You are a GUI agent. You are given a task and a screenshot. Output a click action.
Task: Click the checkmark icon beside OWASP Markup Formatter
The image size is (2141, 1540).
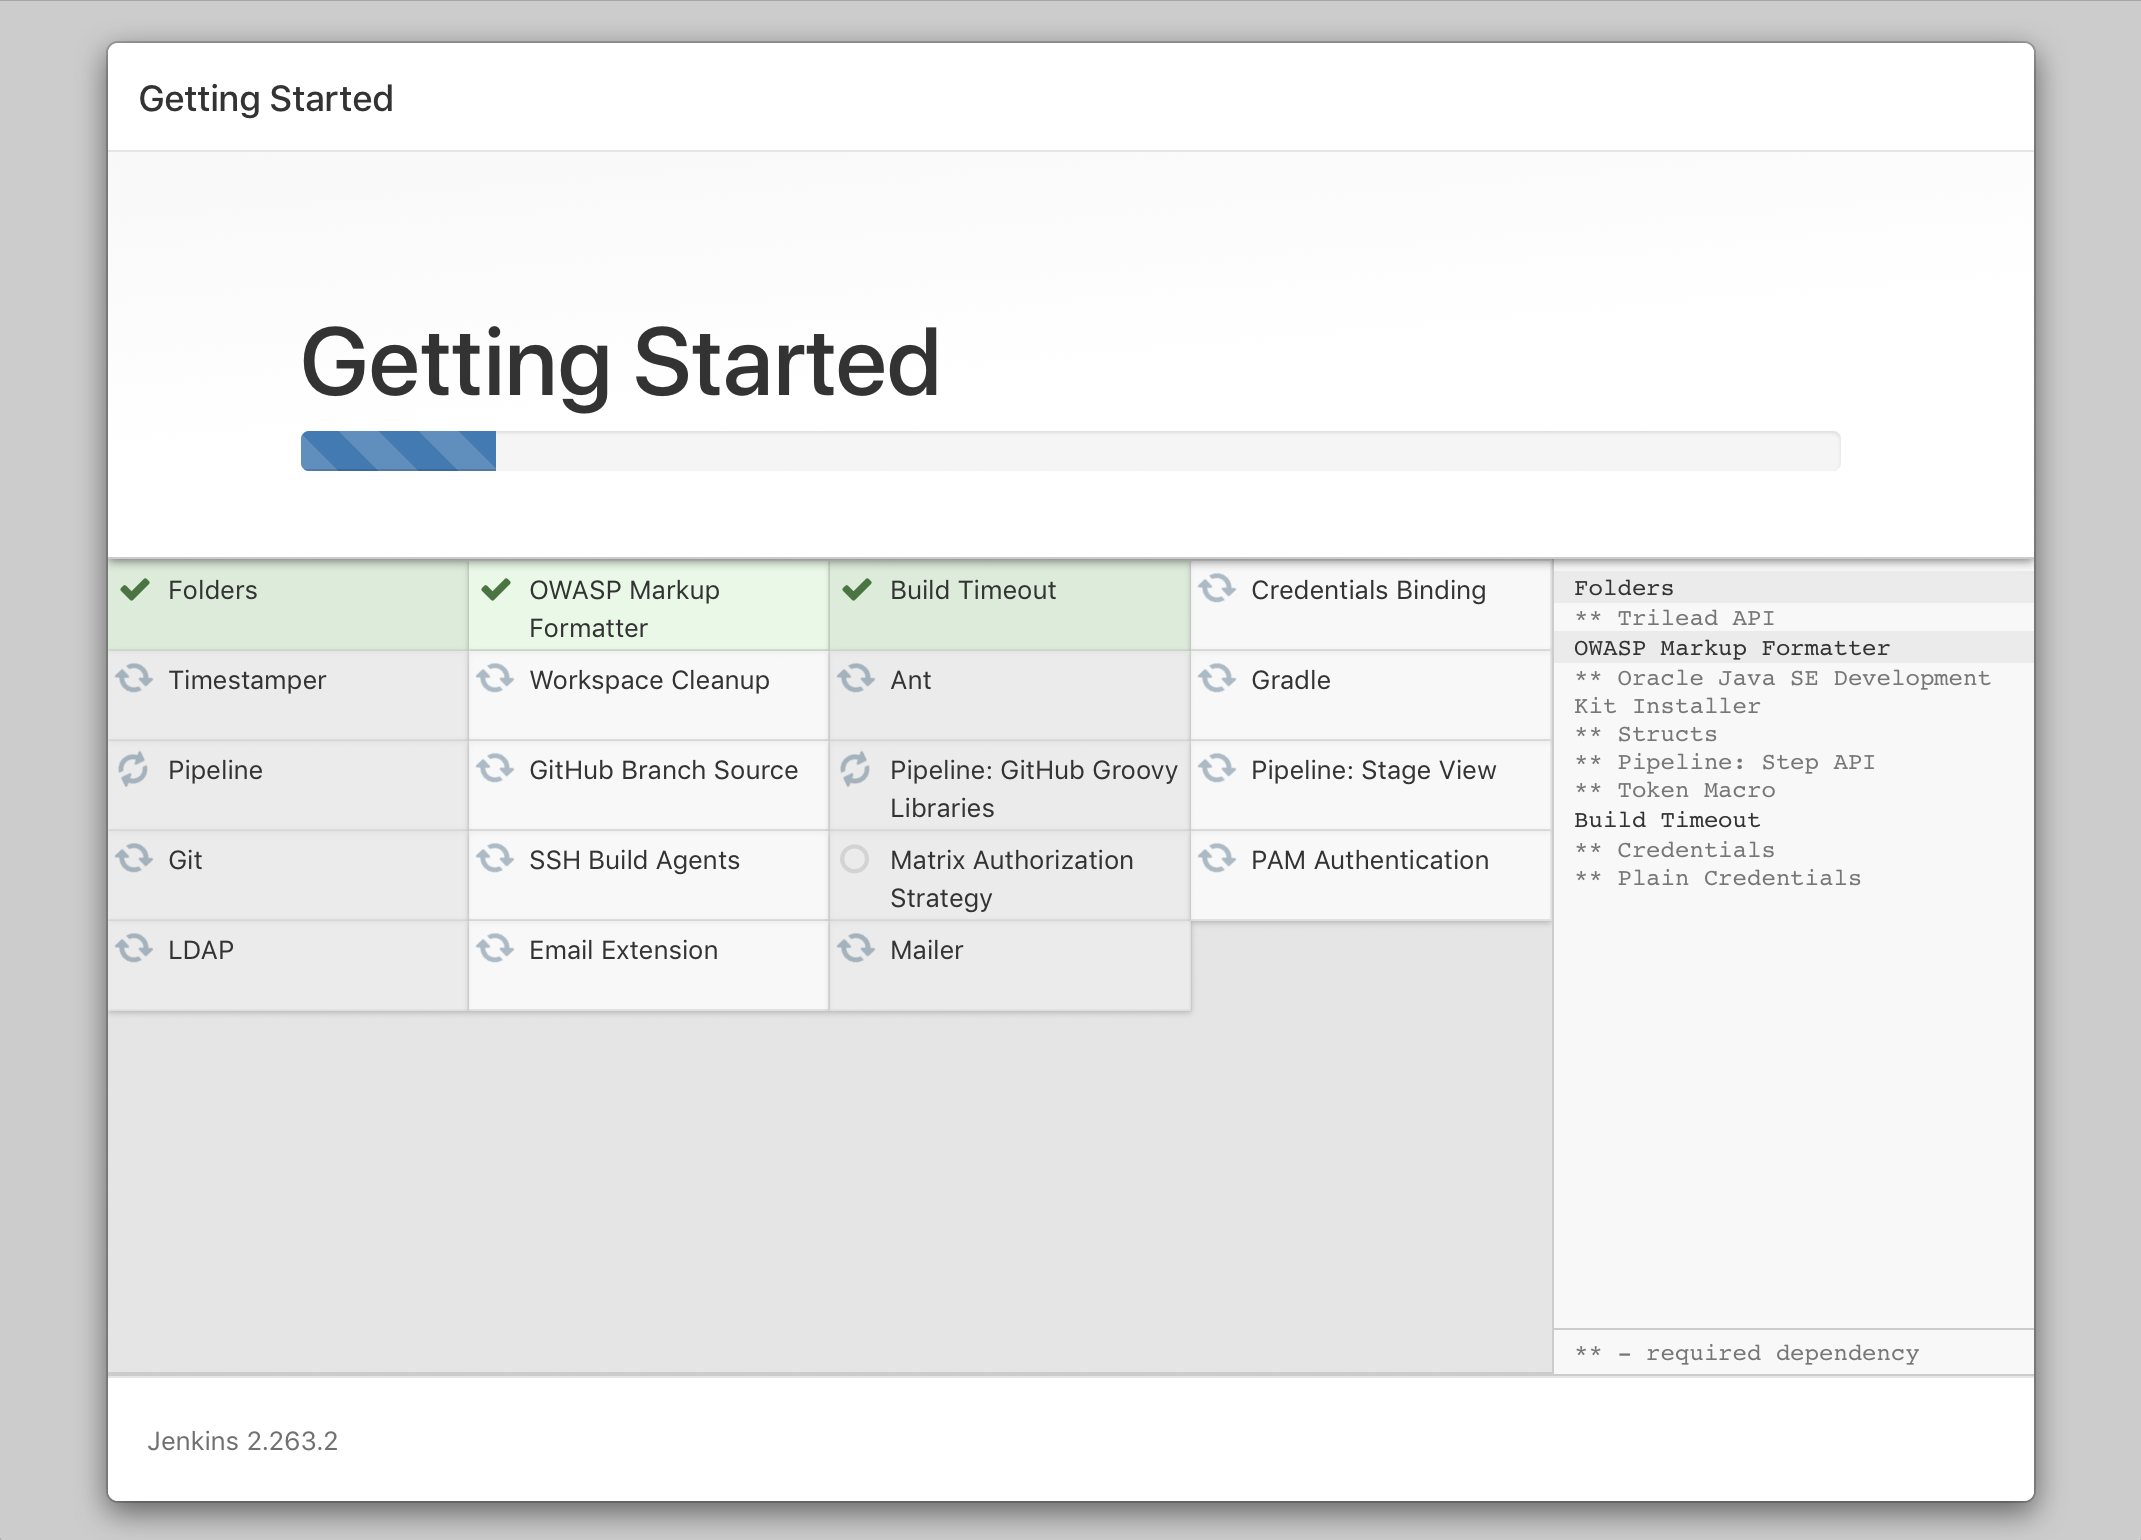point(496,589)
